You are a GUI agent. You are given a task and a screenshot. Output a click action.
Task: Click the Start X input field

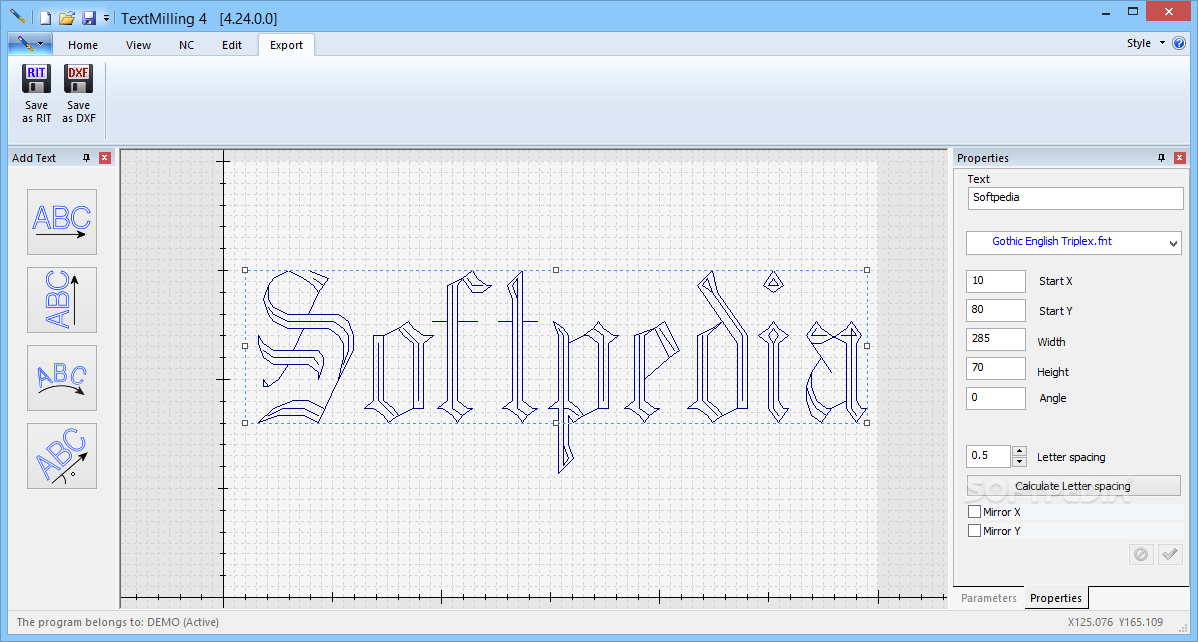pyautogui.click(x=996, y=281)
